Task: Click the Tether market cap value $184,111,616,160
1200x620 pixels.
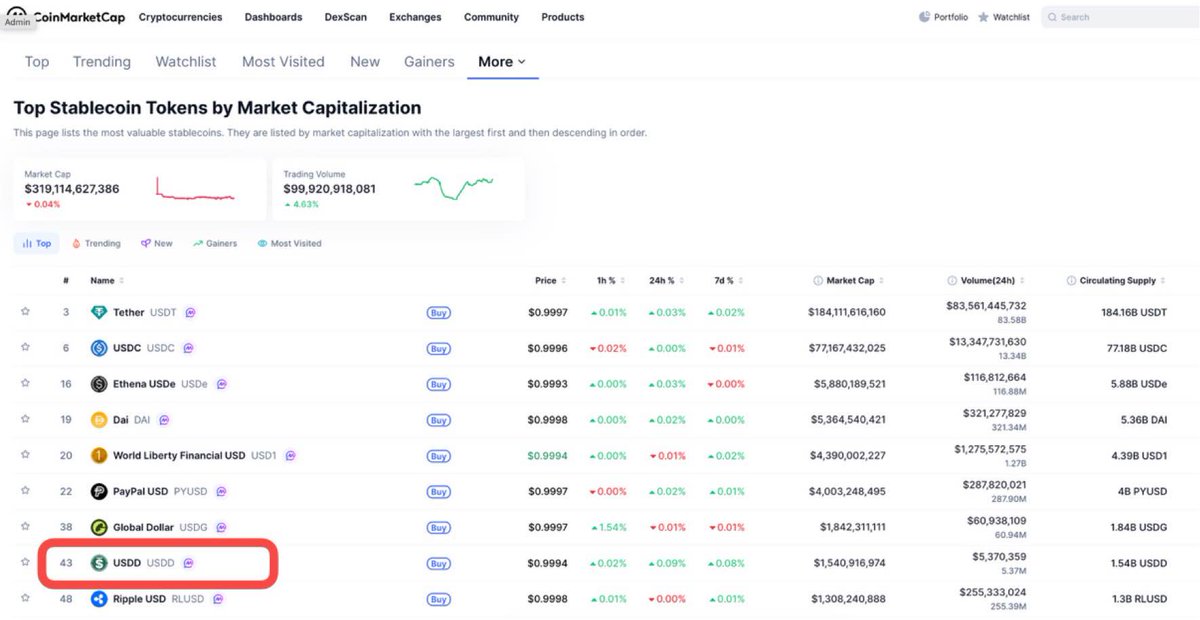Action: click(847, 312)
